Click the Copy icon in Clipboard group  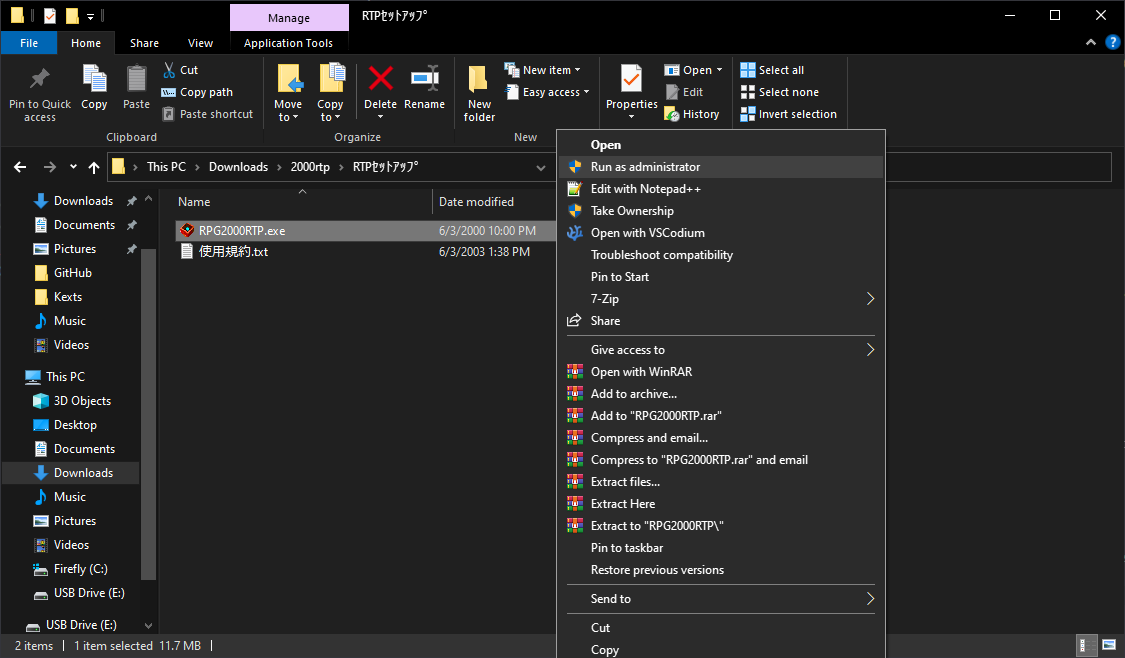pos(94,80)
